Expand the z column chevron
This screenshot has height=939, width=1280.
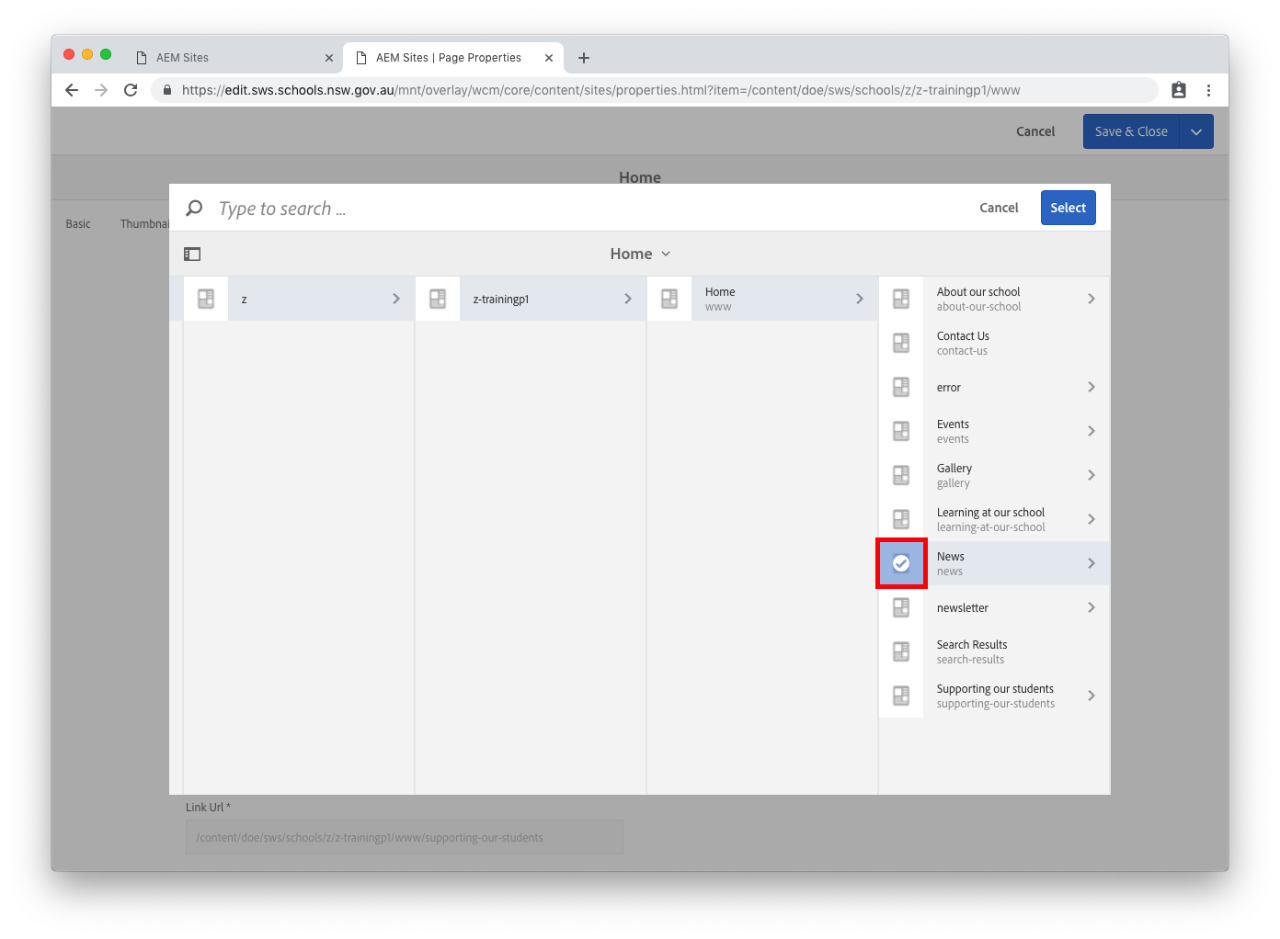(396, 299)
